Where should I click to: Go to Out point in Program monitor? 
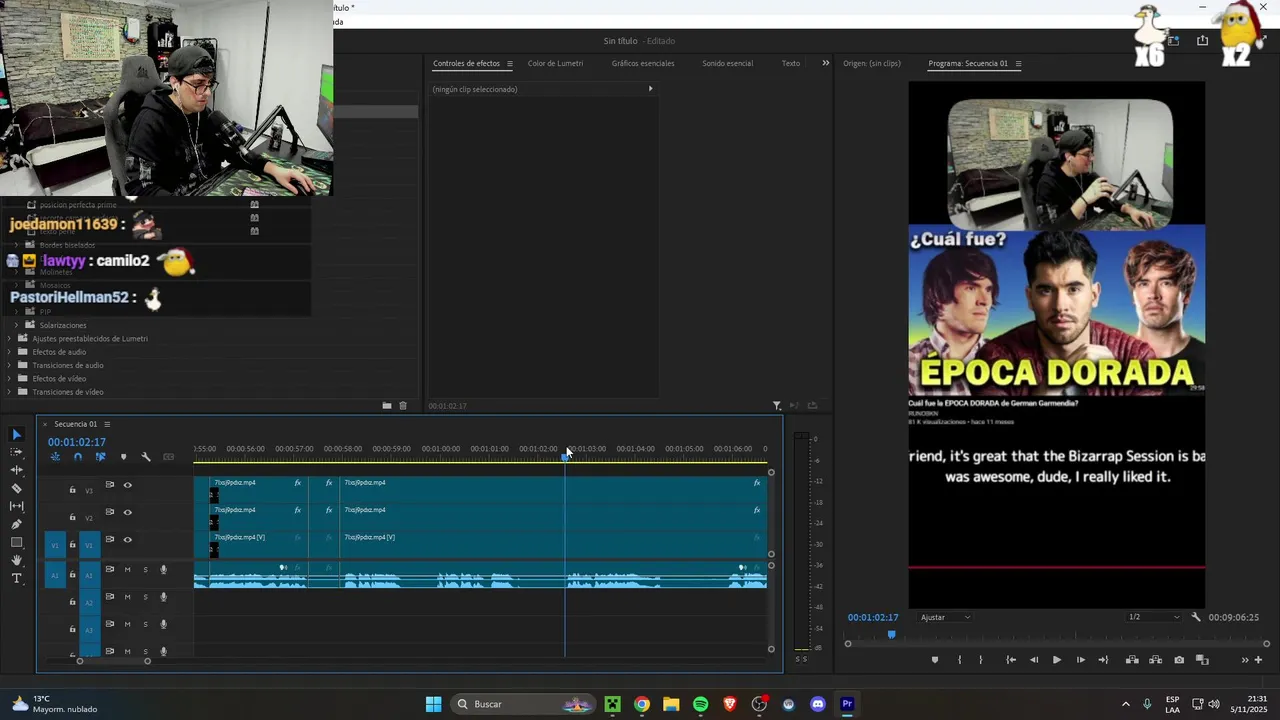pos(1103,660)
